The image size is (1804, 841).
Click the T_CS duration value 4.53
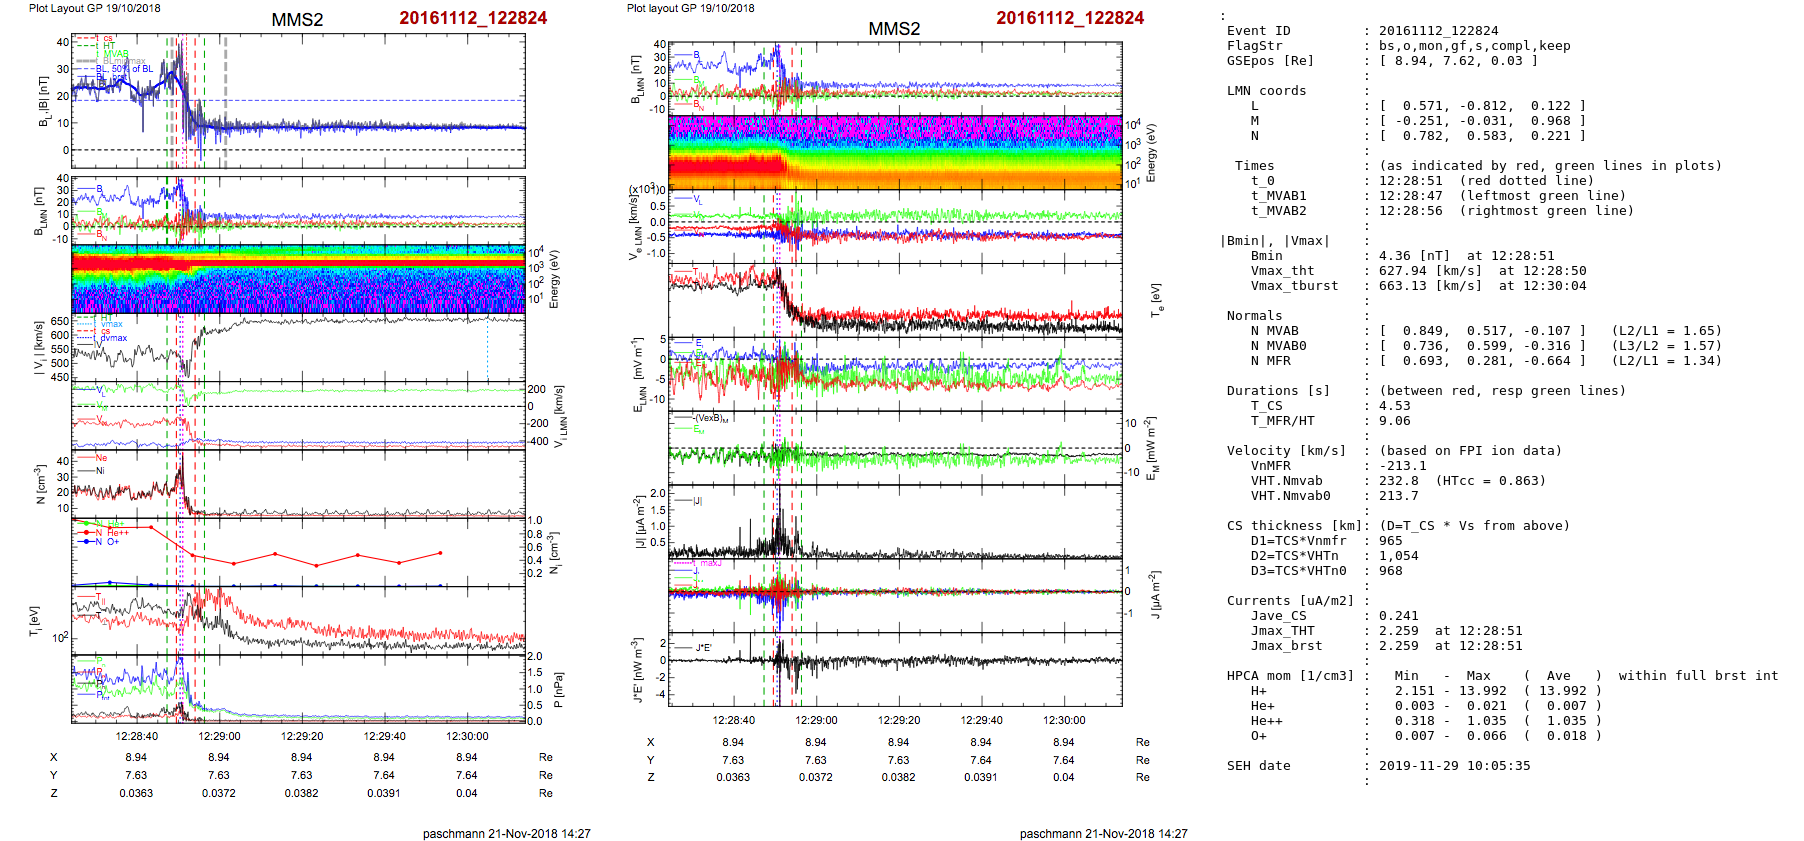pyautogui.click(x=1394, y=406)
